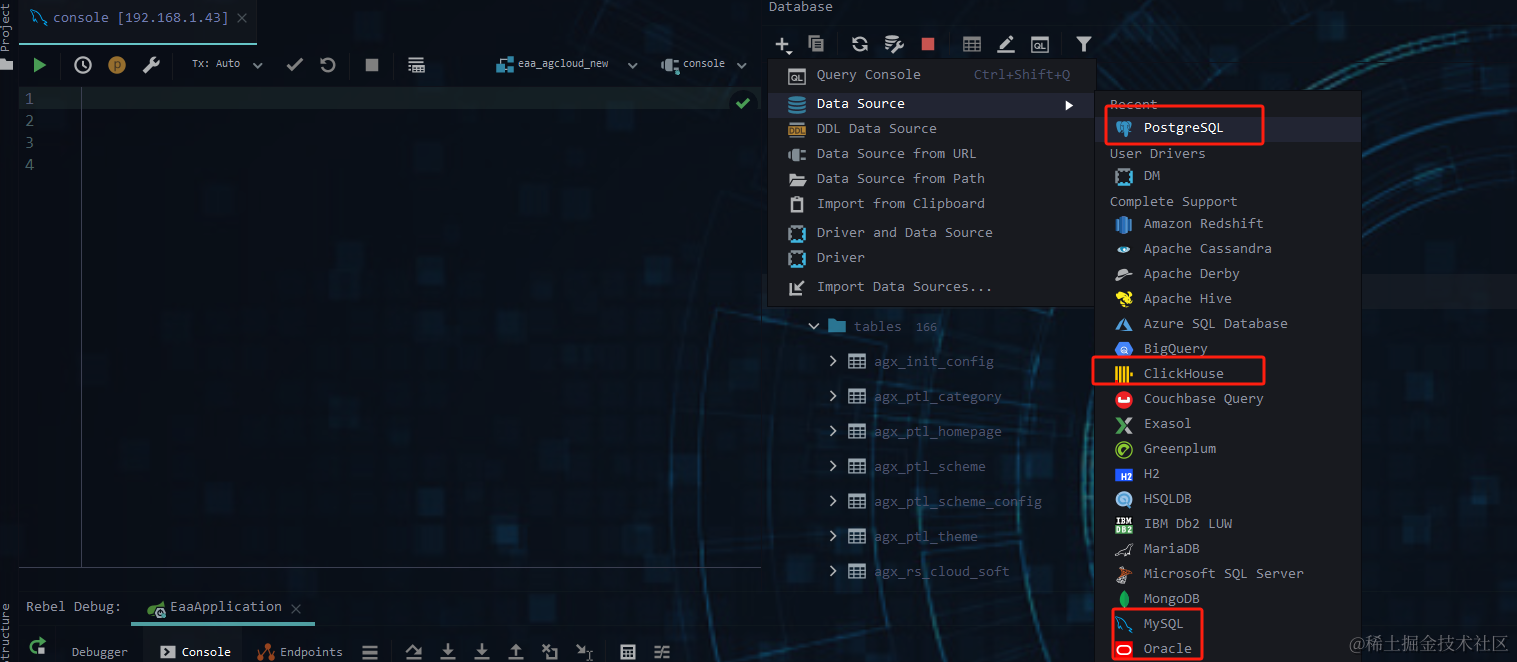The image size is (1517, 662).
Task: Choose Data Source from Path
Action: (931, 179)
